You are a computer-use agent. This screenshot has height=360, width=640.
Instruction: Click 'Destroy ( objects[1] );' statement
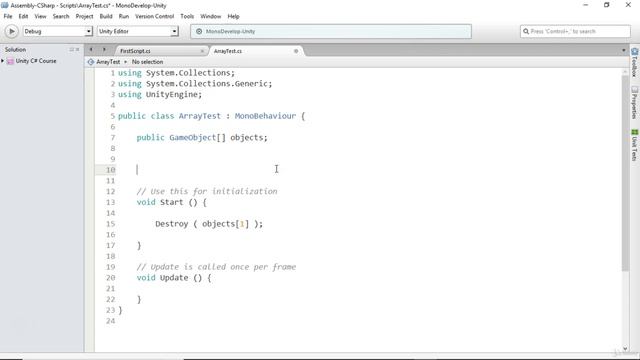[x=209, y=224]
